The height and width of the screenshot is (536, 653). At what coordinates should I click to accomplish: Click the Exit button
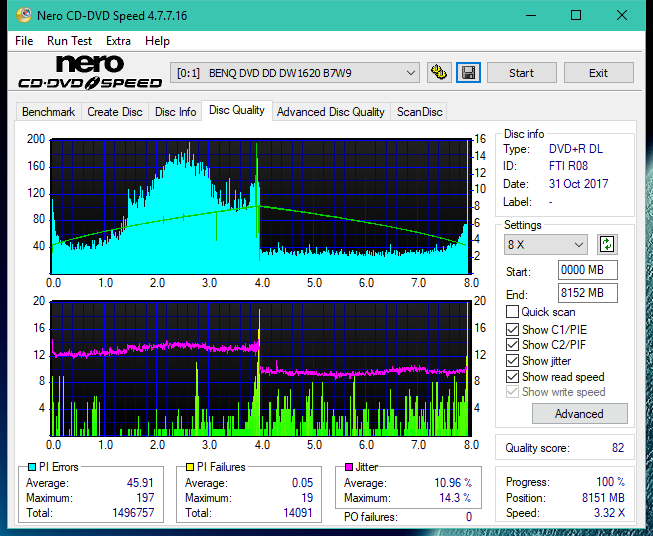[x=598, y=73]
